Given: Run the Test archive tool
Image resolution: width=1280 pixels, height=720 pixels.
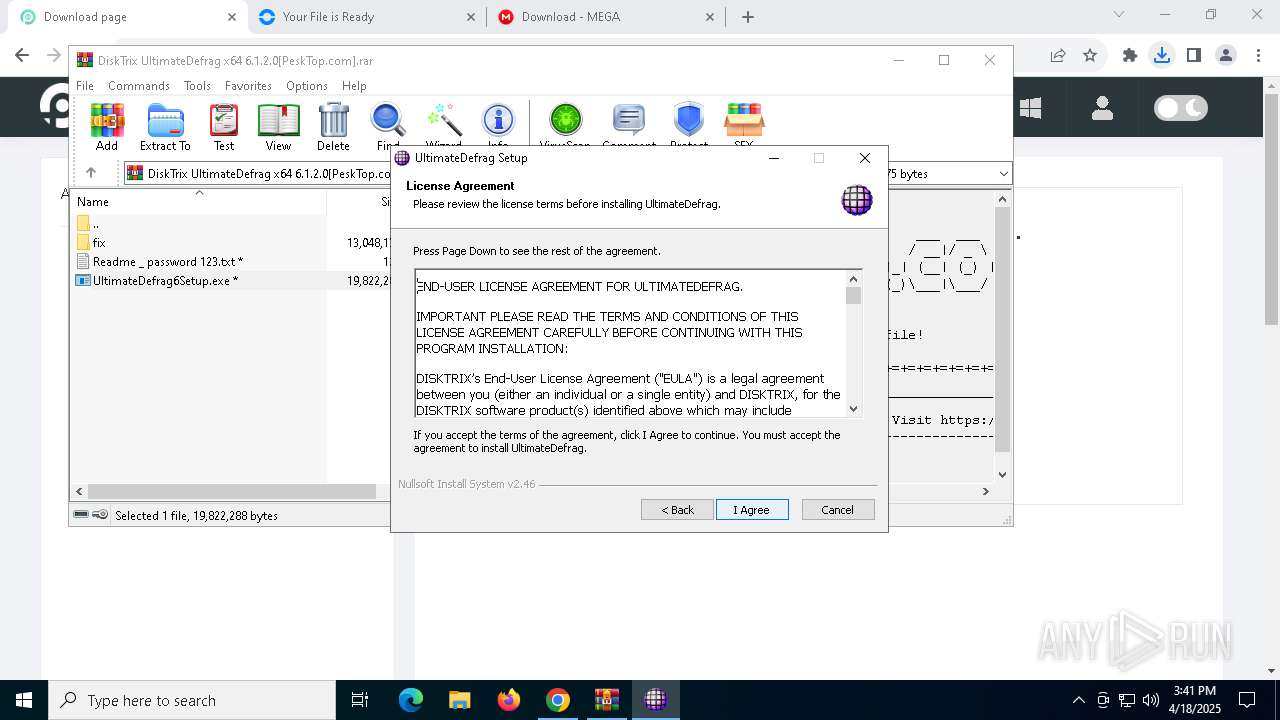Looking at the screenshot, I should 224,127.
